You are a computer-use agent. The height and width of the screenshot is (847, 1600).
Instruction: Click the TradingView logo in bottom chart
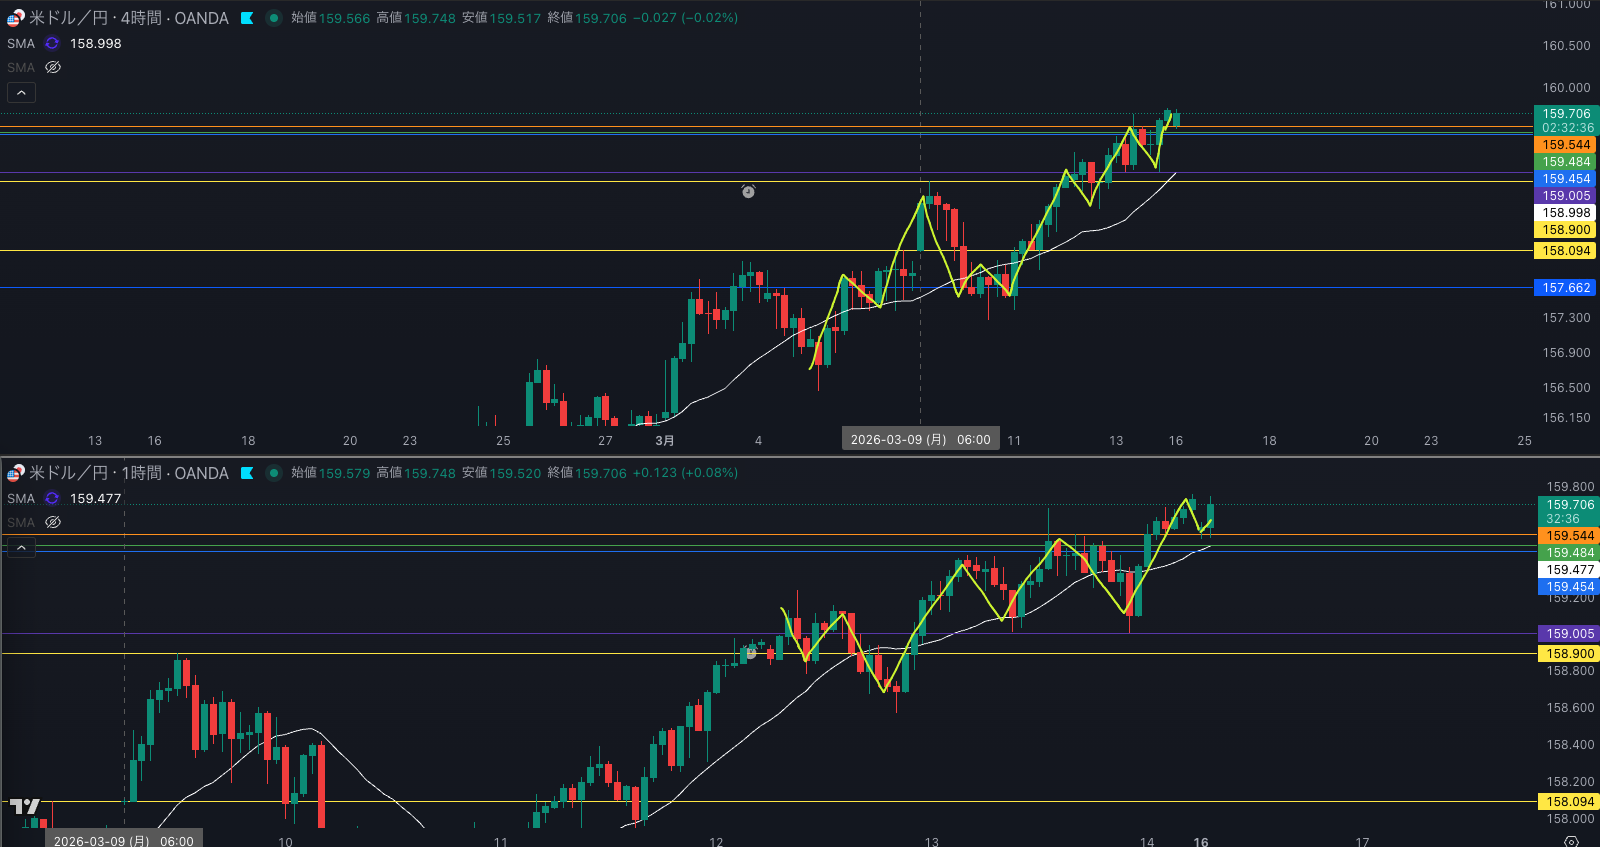[x=25, y=806]
